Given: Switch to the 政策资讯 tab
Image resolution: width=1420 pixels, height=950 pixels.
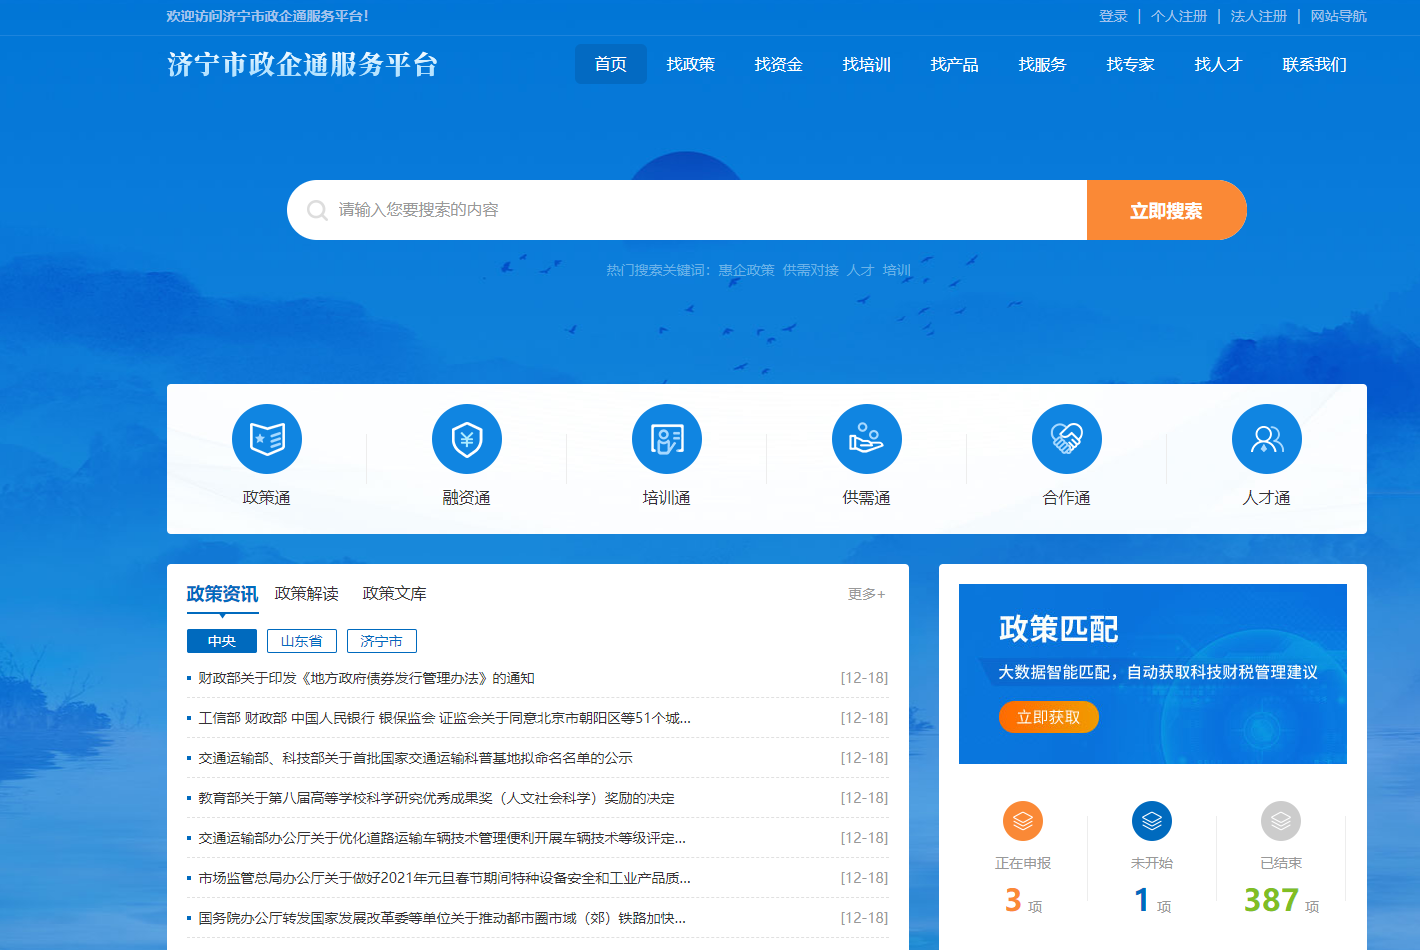Looking at the screenshot, I should (x=222, y=594).
